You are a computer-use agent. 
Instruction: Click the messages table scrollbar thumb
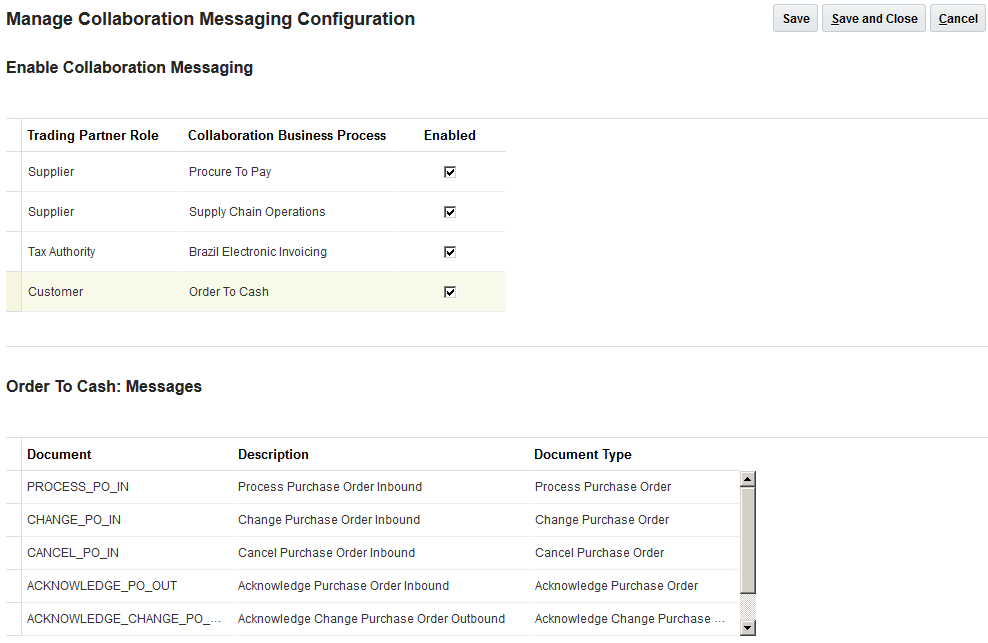(748, 540)
